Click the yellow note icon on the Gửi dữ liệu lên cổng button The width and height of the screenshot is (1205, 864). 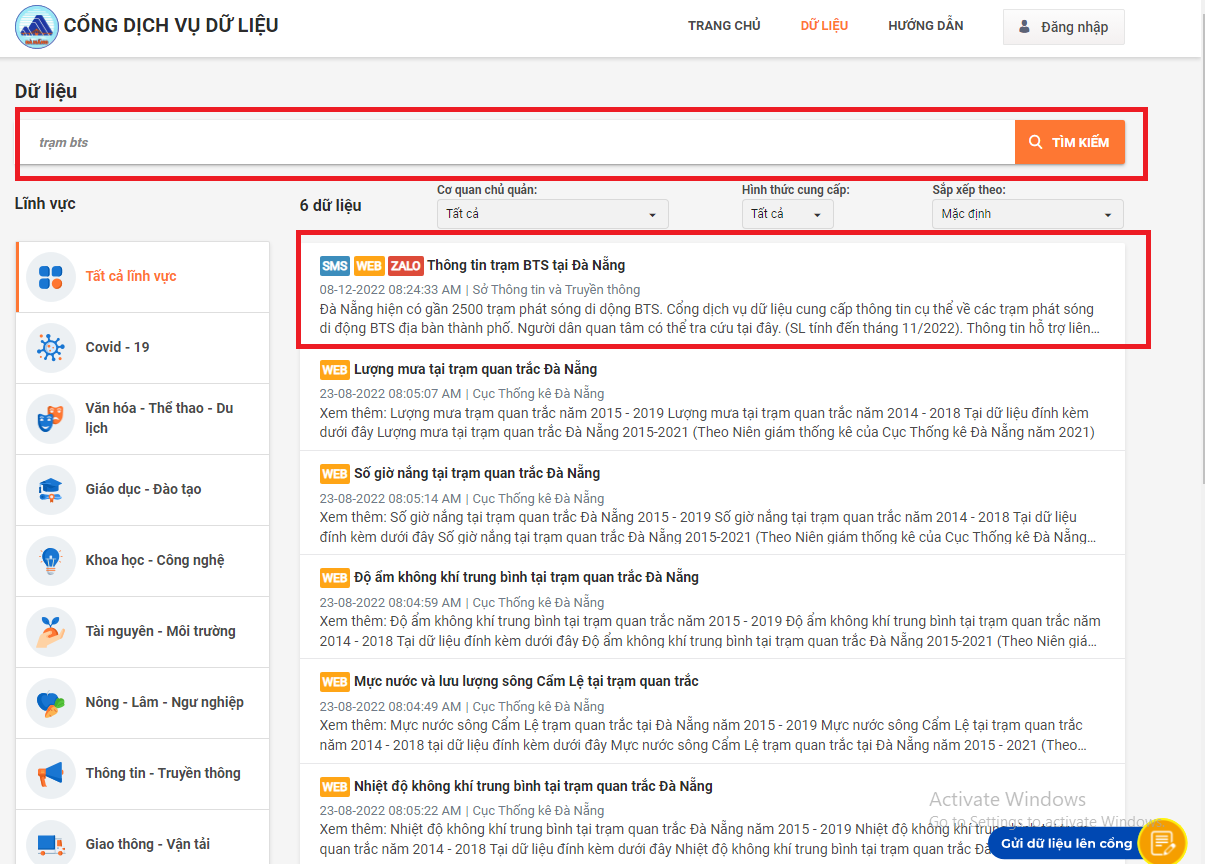click(1162, 842)
